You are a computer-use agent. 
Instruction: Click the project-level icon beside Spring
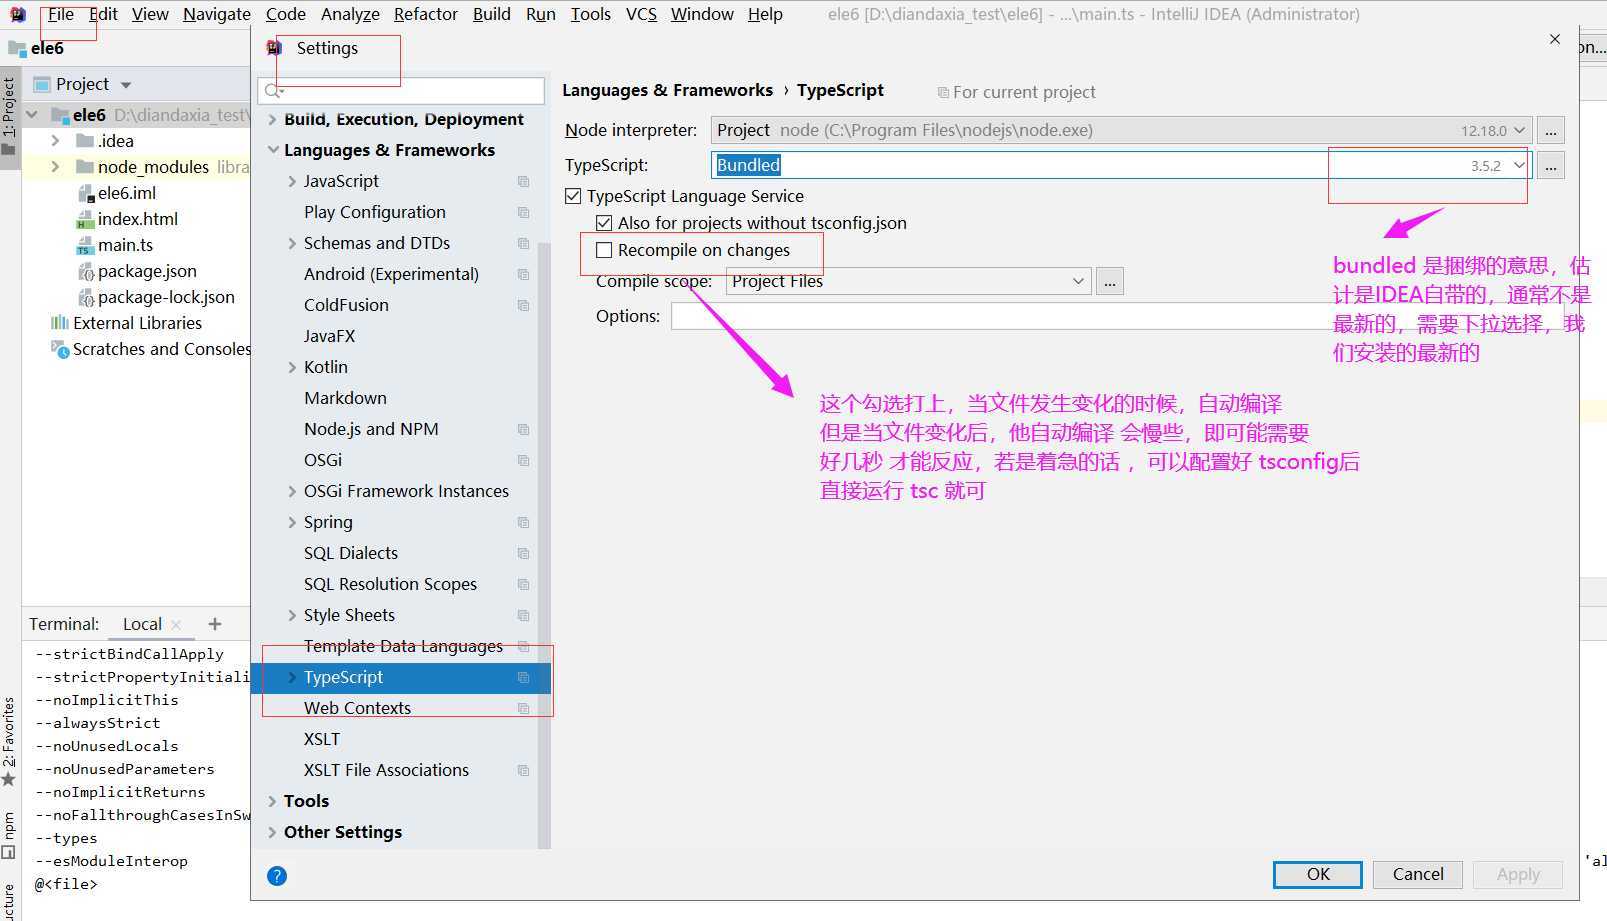(x=523, y=522)
